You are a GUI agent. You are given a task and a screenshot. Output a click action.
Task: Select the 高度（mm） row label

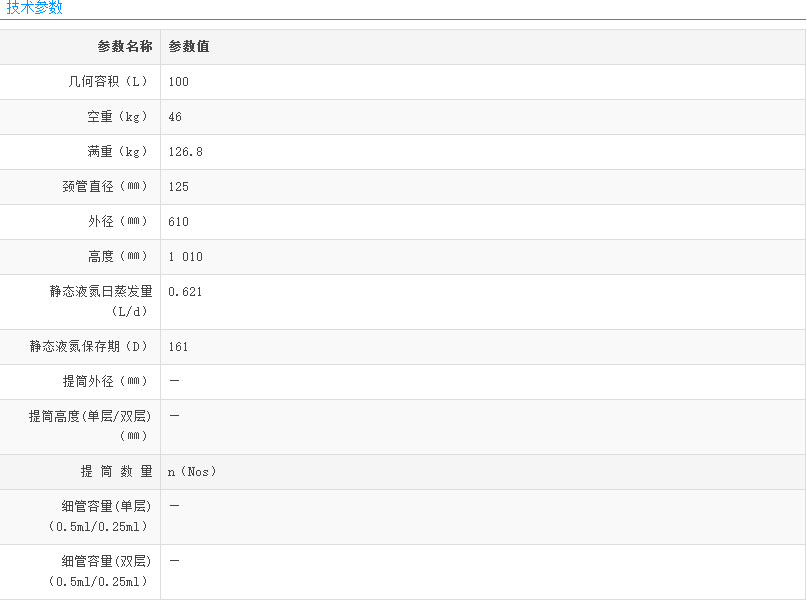pos(119,257)
